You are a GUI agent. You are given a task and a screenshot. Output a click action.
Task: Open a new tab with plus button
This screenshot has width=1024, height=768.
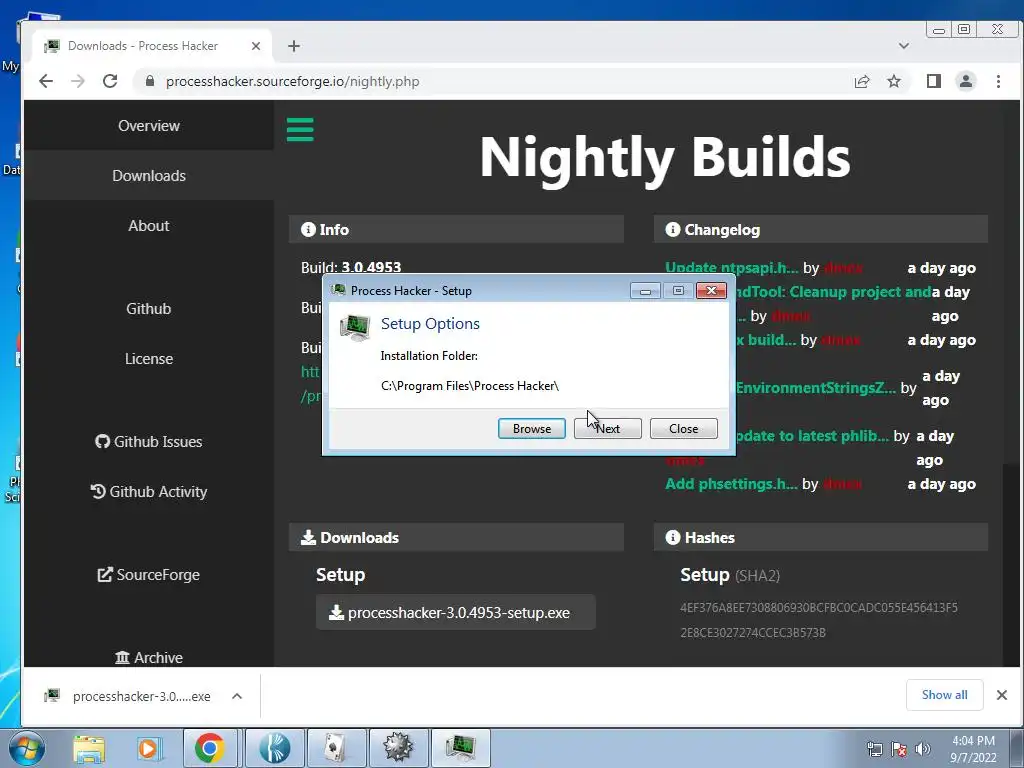click(x=294, y=46)
